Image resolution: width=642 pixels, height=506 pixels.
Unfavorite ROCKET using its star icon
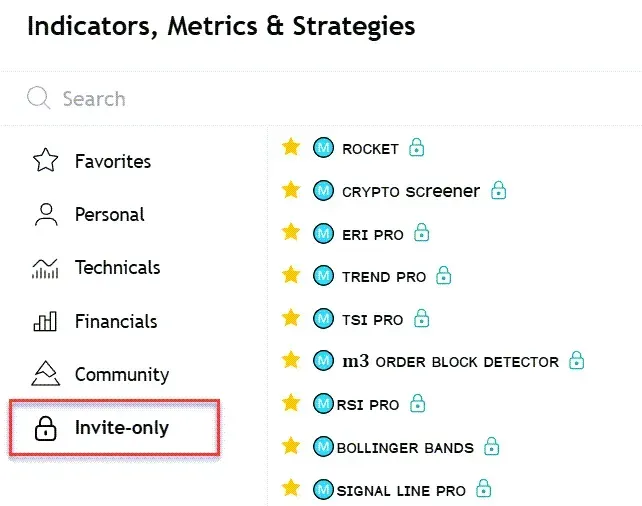coord(291,148)
